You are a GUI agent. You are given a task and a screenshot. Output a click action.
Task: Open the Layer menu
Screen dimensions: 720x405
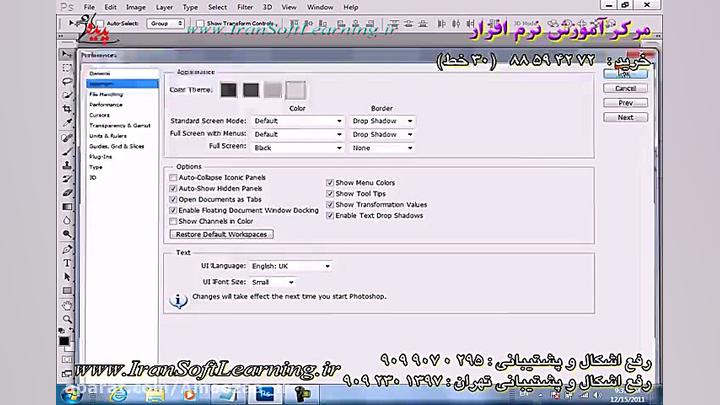164,7
